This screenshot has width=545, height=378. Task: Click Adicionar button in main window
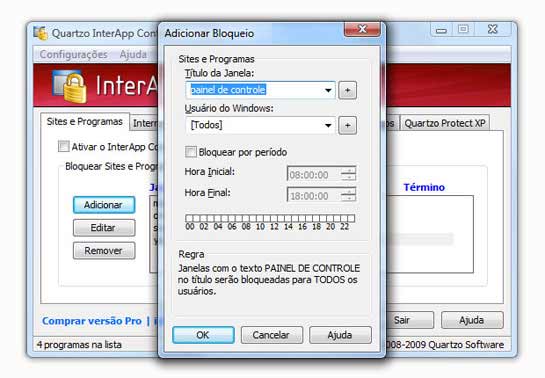point(104,205)
